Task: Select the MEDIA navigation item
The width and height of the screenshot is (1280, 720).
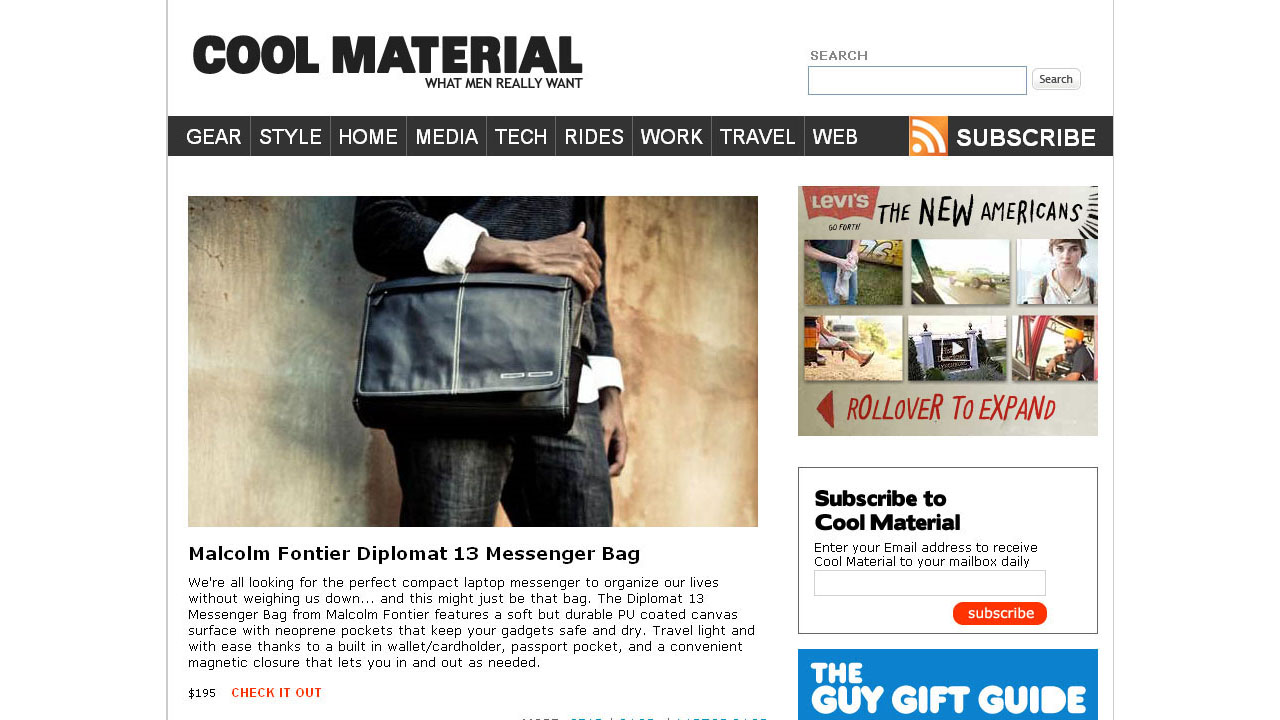Action: (446, 137)
